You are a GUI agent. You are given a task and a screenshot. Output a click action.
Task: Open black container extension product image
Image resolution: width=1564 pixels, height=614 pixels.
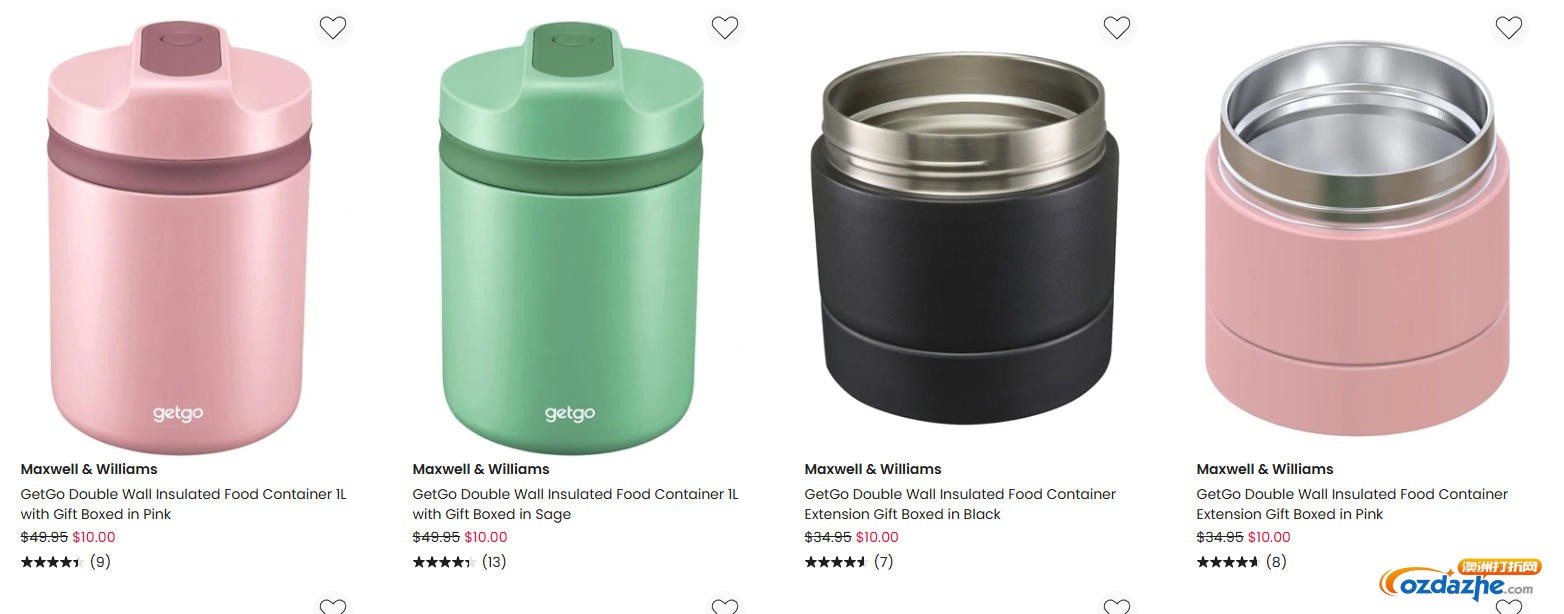tap(964, 235)
